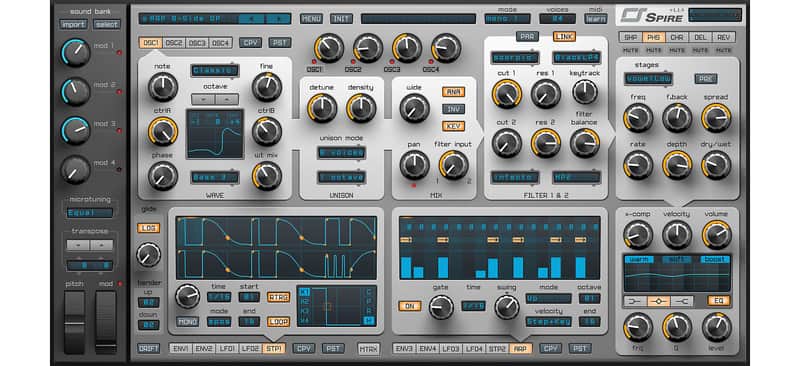Open the unison mode voices dropdown

coord(341,152)
